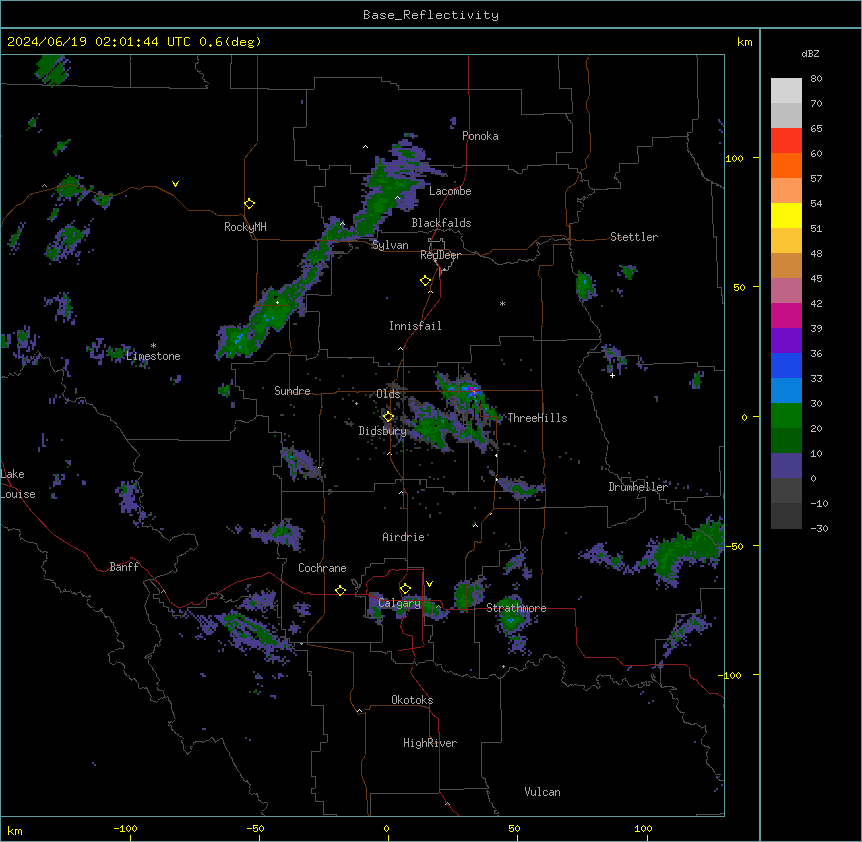Click the dBZ legend heading
This screenshot has height=842, width=862.
810,54
